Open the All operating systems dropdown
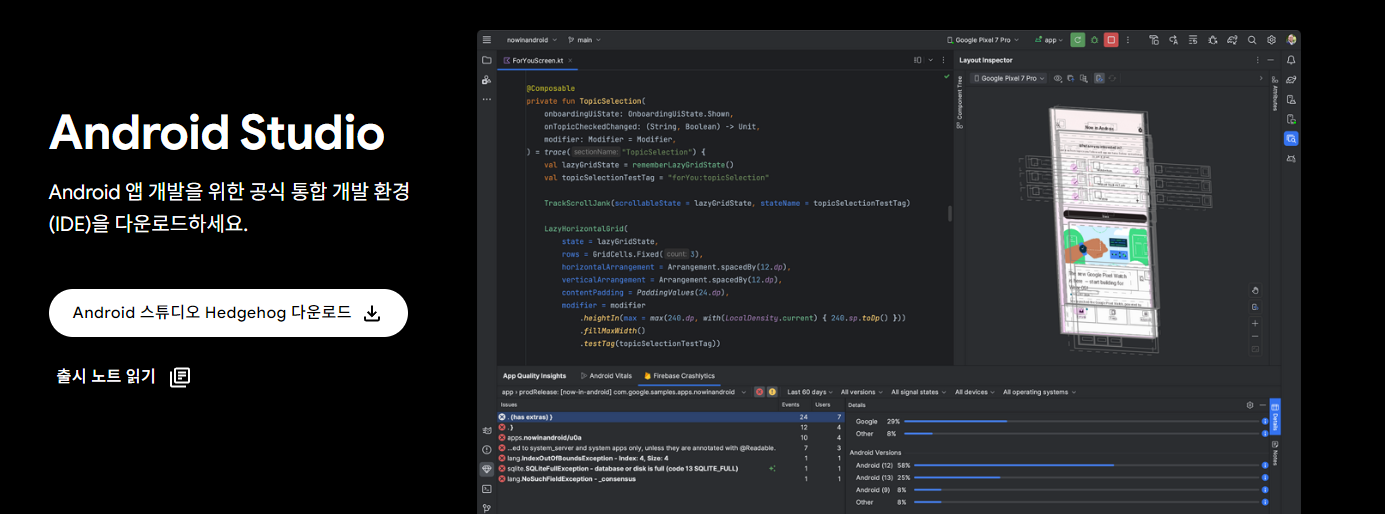The image size is (1385, 514). 1040,392
